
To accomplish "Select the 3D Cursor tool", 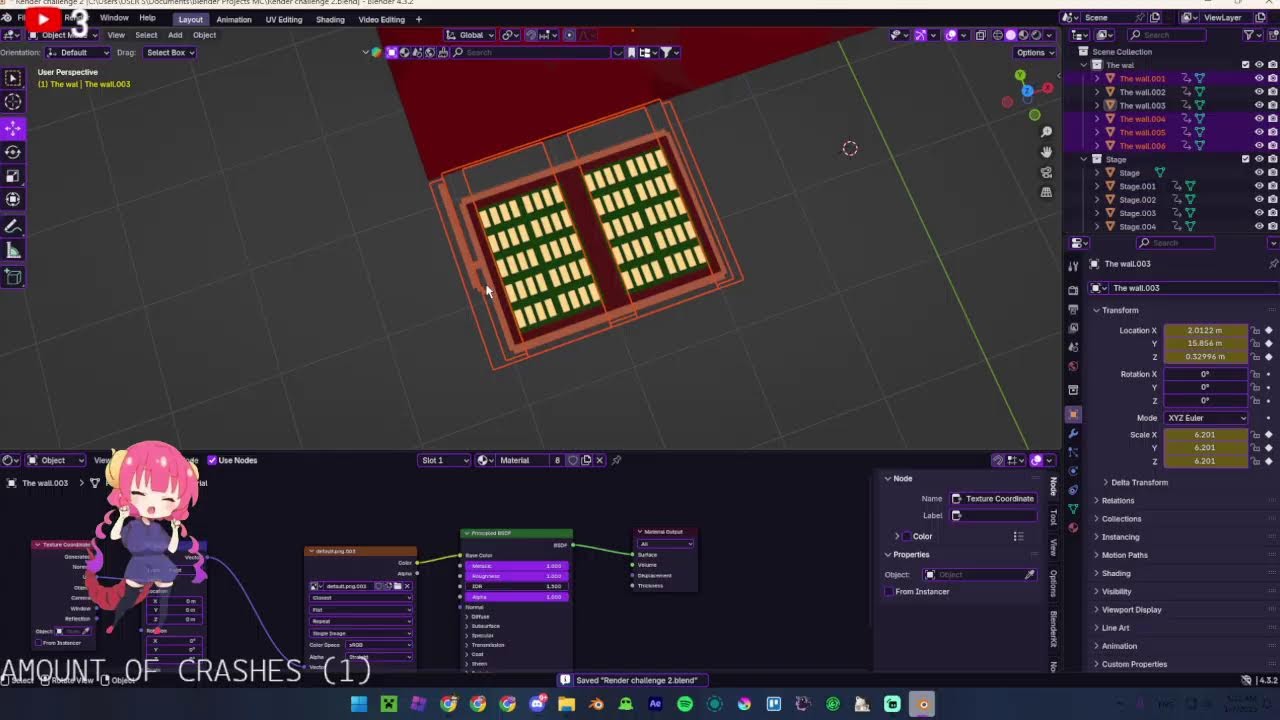I will coord(13,102).
